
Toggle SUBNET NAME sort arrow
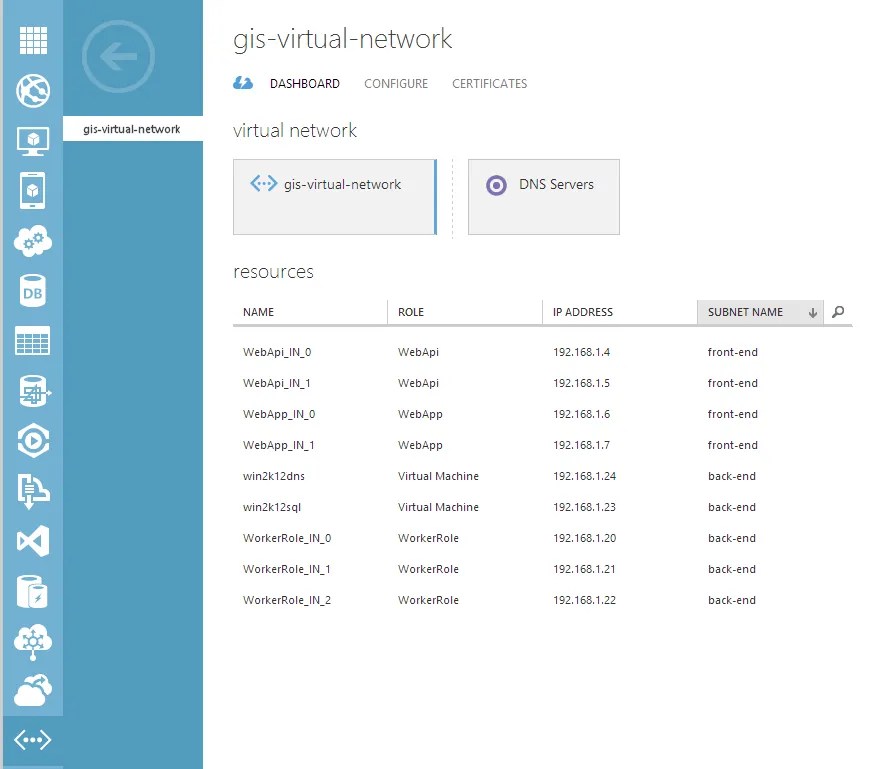(812, 313)
